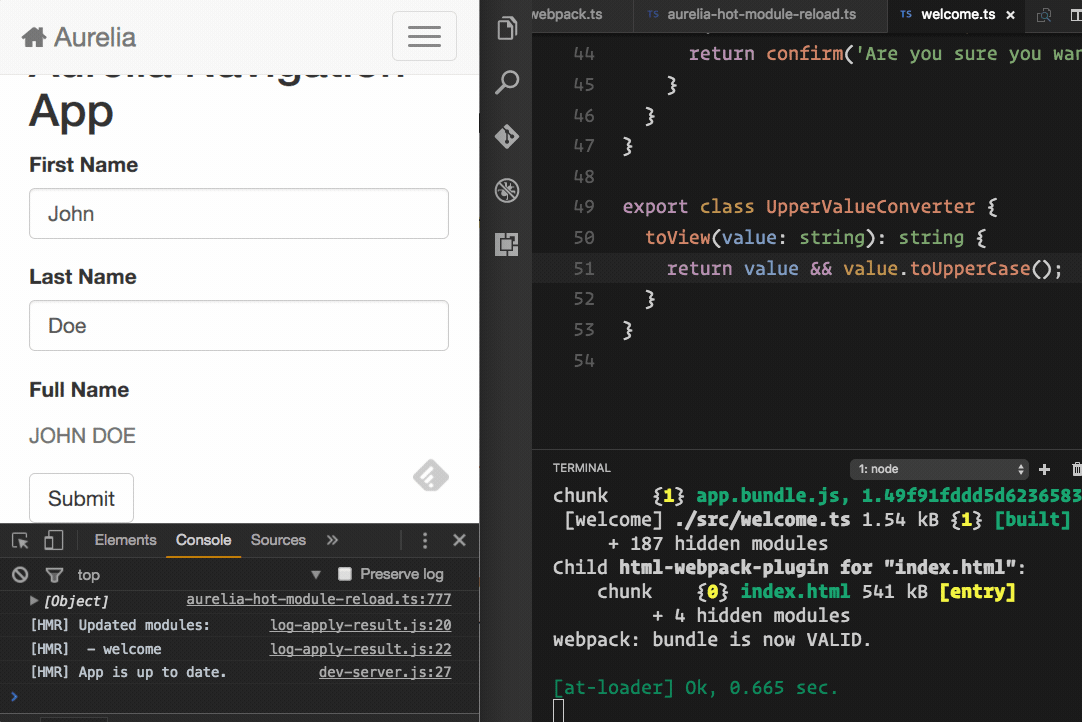Screen dimensions: 1082x722
Task: Click the 'index.html' chunk name in terminal
Action: pyautogui.click(x=795, y=592)
